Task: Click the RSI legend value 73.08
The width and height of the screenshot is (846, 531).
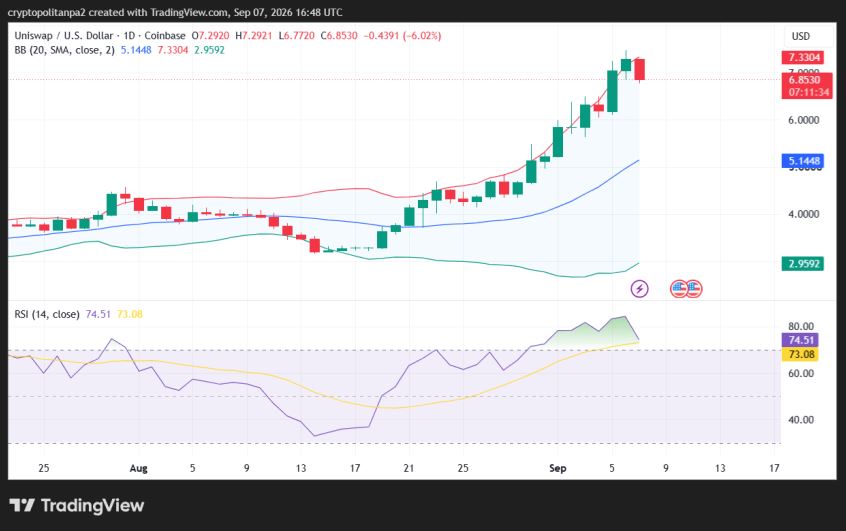Action: click(129, 314)
